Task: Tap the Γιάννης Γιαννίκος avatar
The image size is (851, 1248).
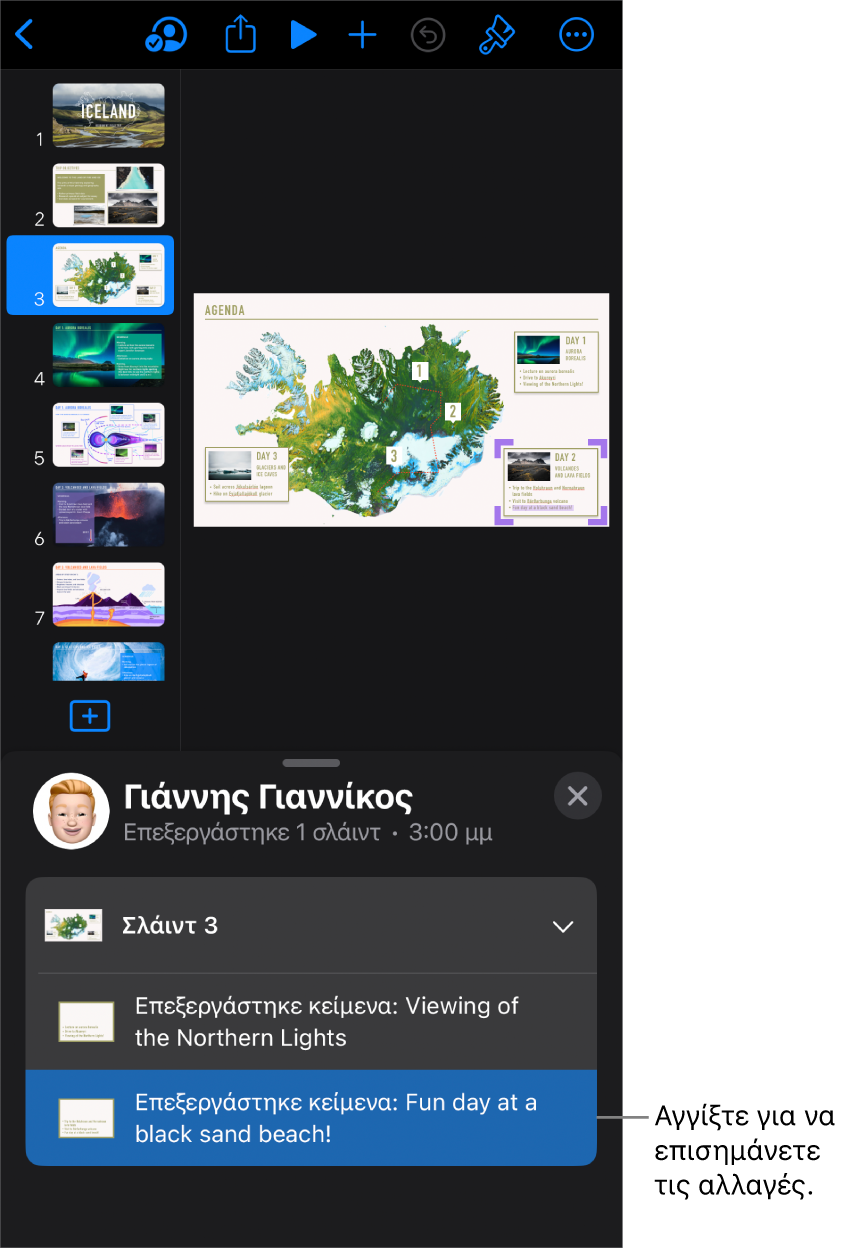Action: coord(71,810)
